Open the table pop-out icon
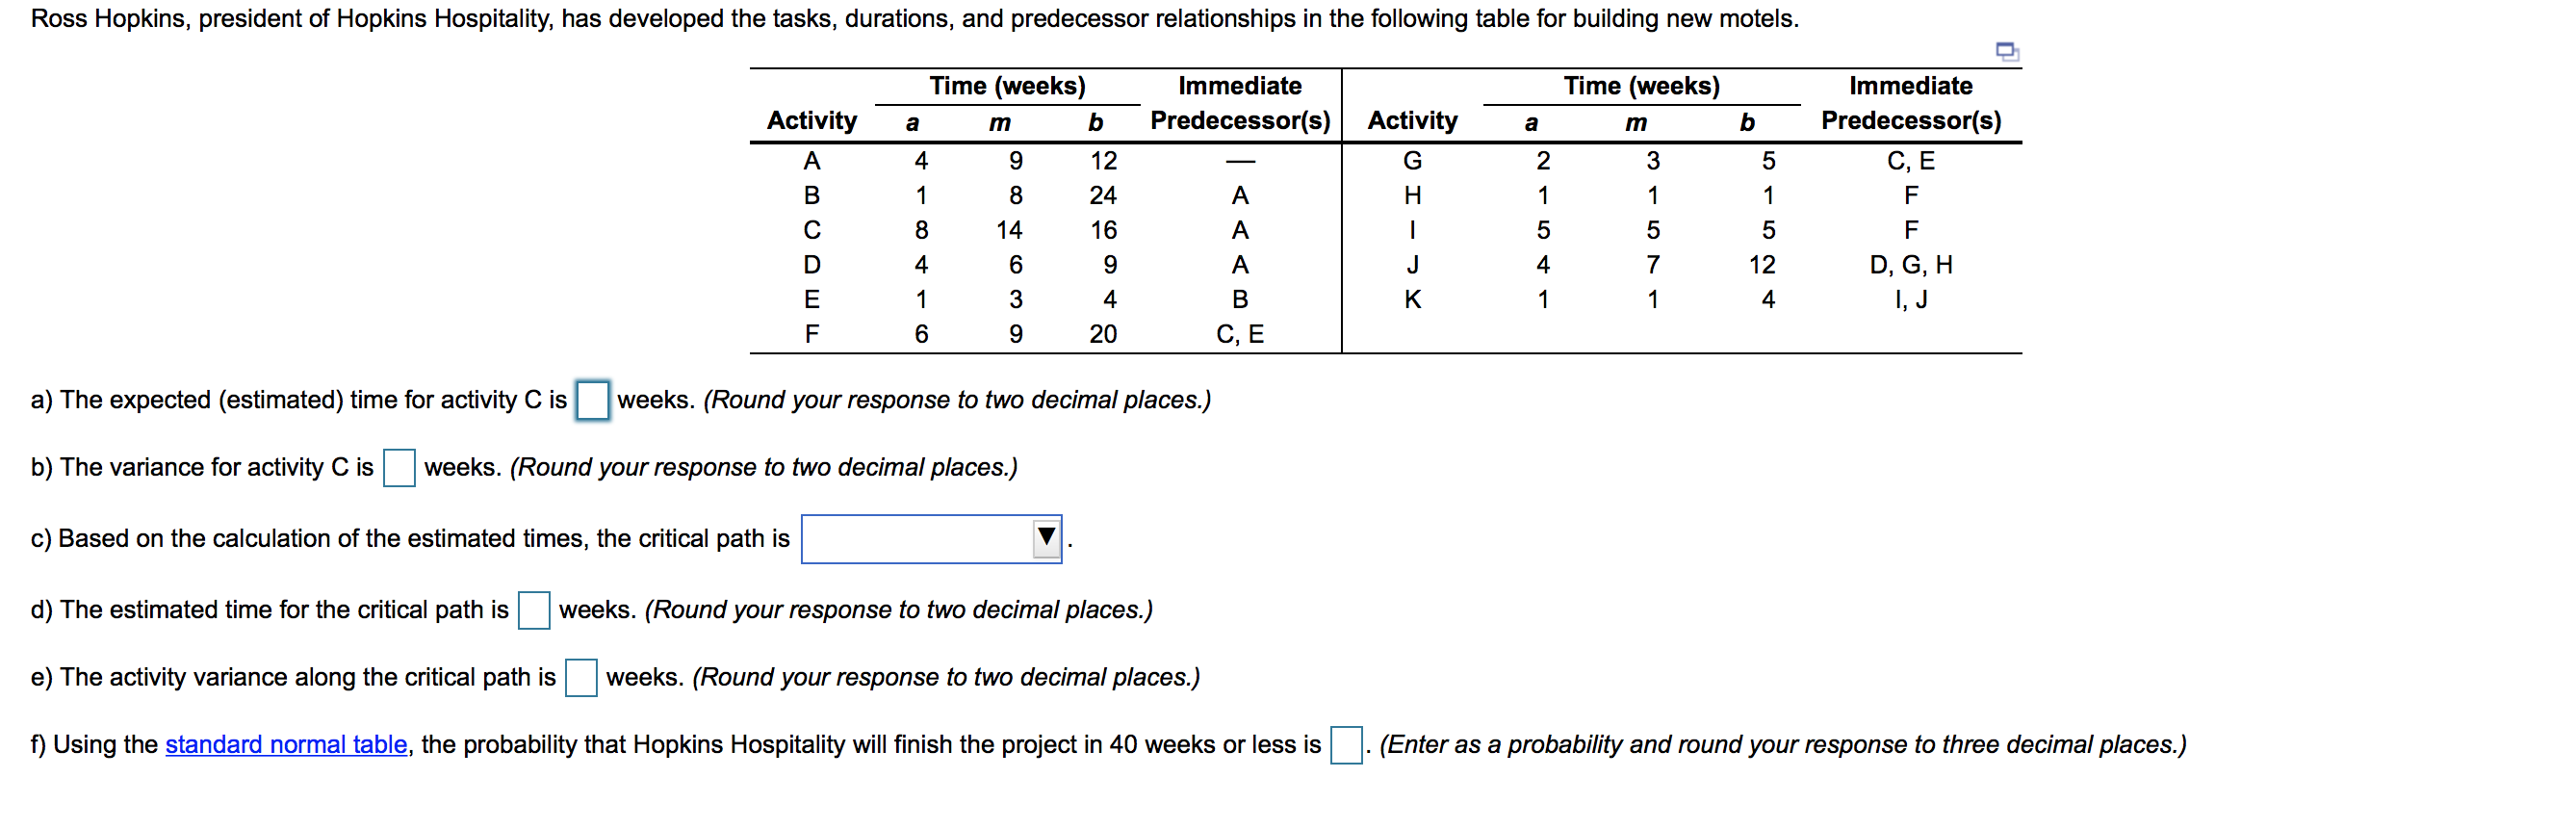 tap(2006, 51)
